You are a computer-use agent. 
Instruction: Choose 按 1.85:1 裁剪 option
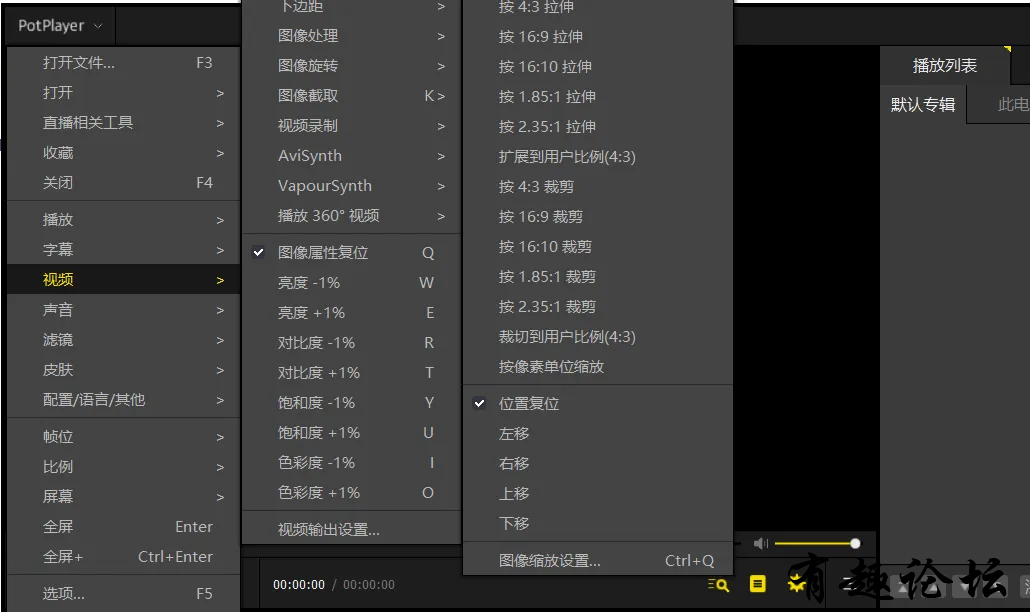tap(598, 276)
